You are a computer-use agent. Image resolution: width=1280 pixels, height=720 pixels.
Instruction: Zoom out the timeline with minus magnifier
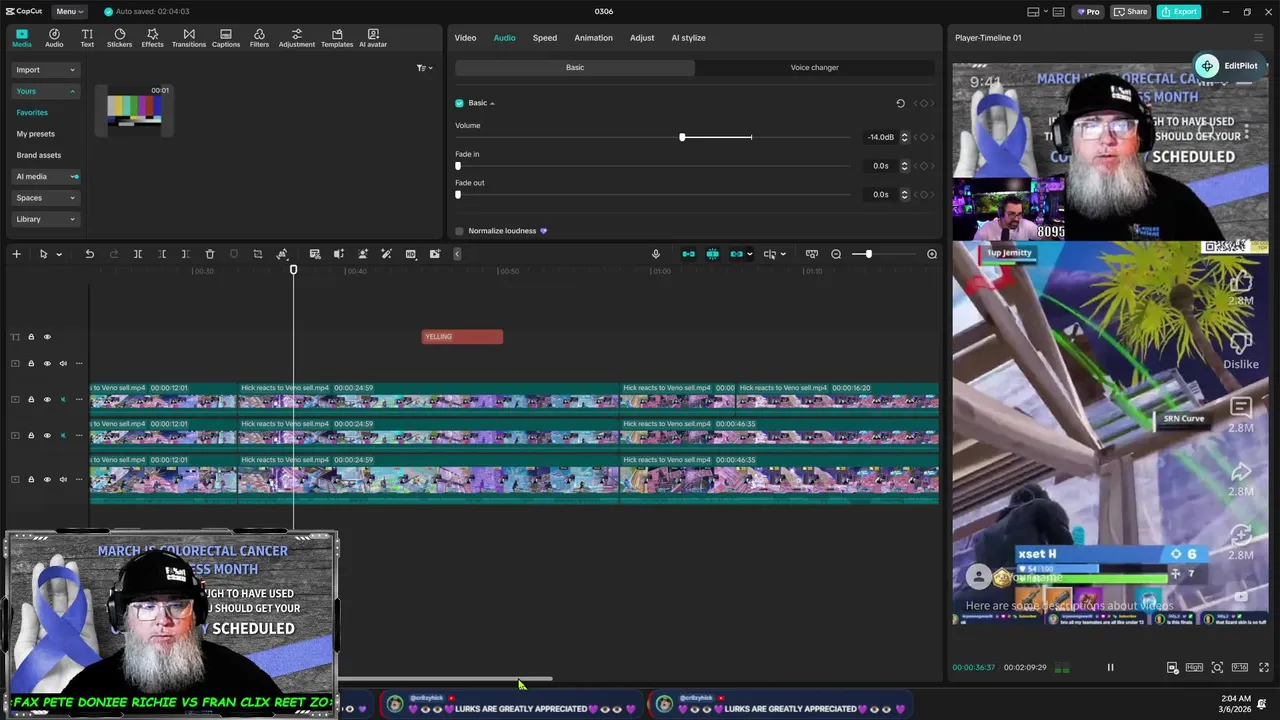836,254
